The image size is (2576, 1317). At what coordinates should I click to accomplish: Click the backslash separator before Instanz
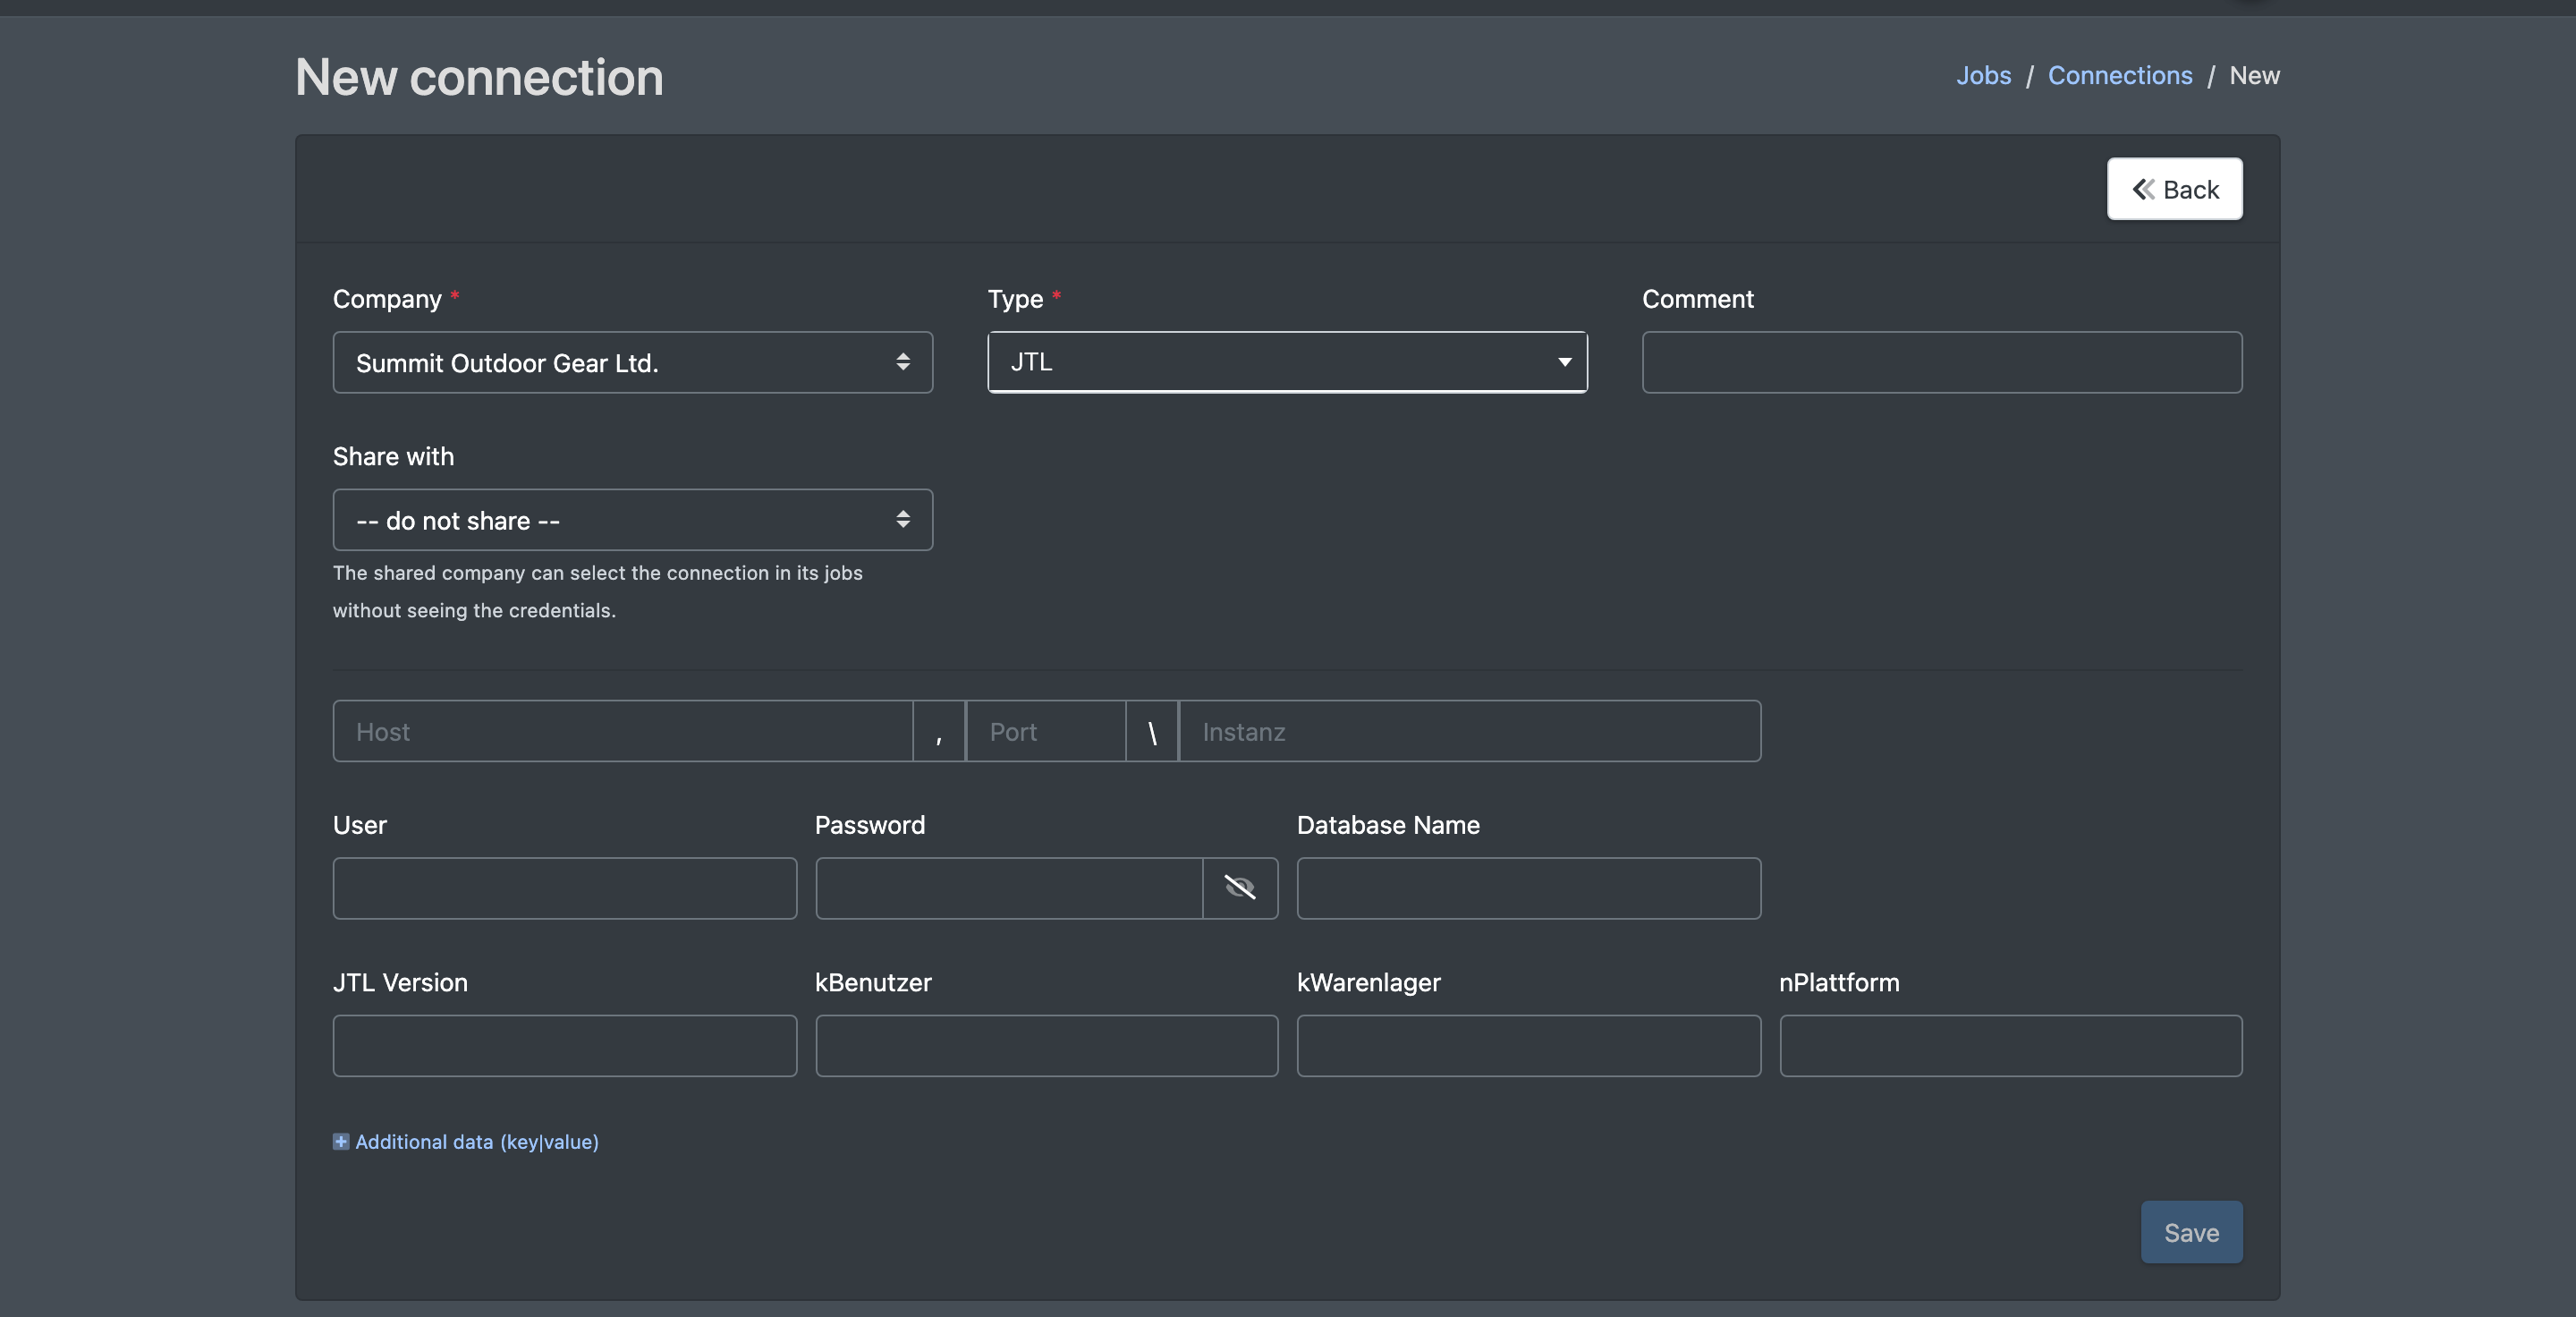click(x=1152, y=731)
